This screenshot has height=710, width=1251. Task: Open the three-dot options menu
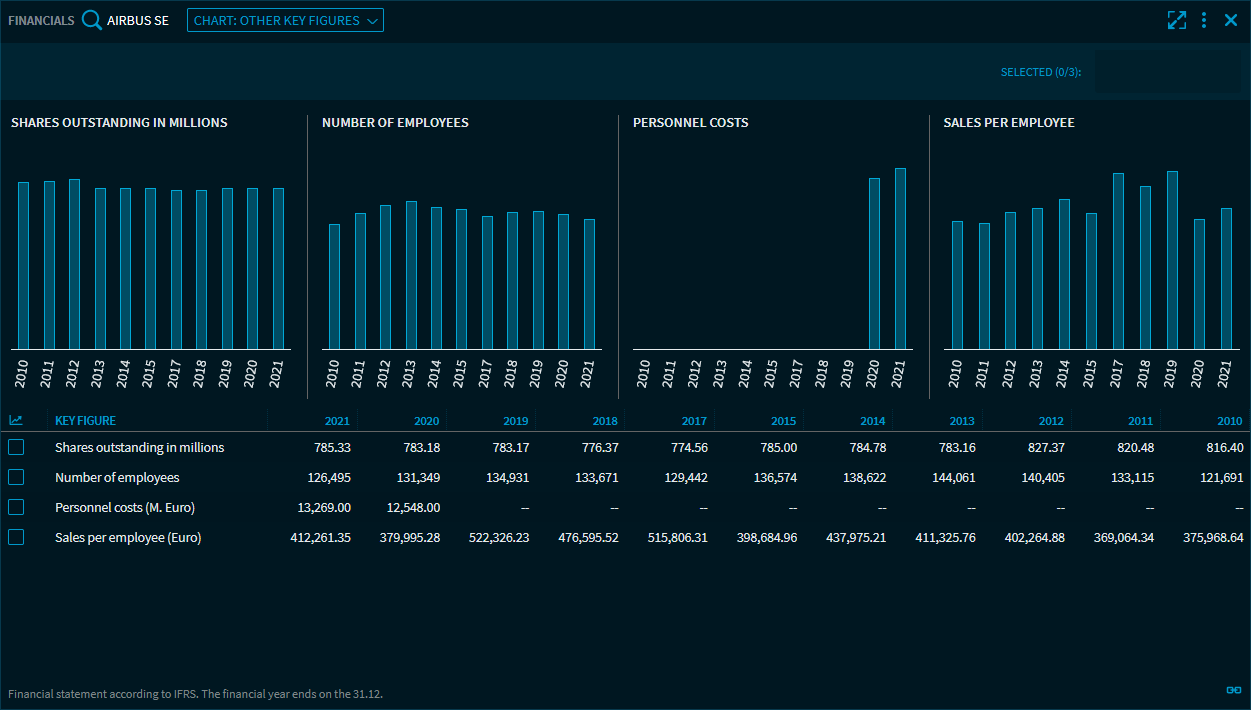tap(1204, 20)
